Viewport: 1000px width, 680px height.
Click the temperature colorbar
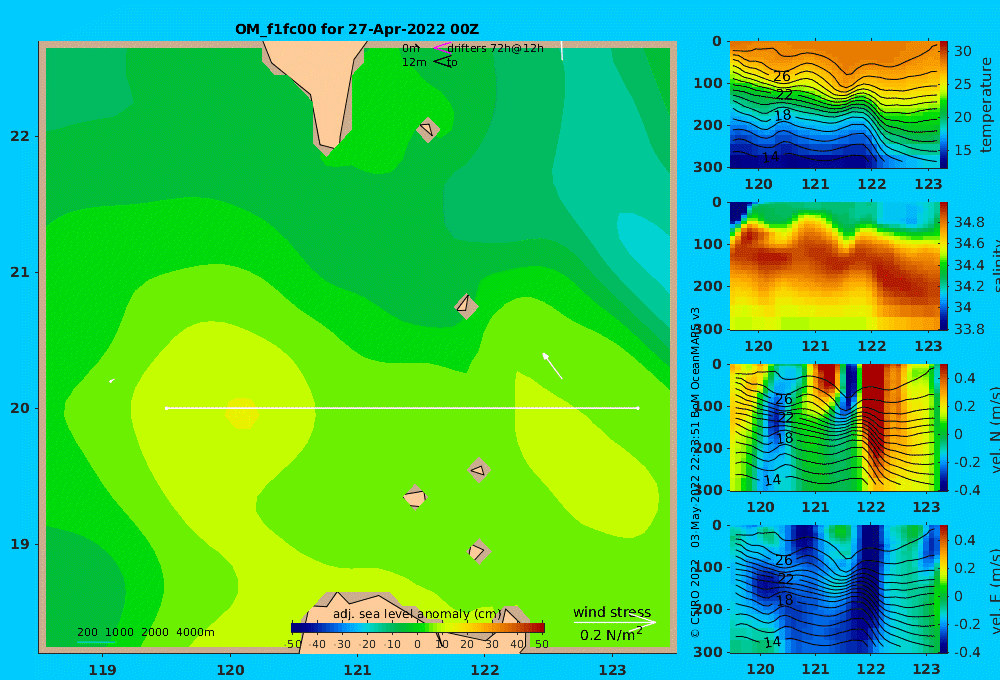pyautogui.click(x=944, y=105)
